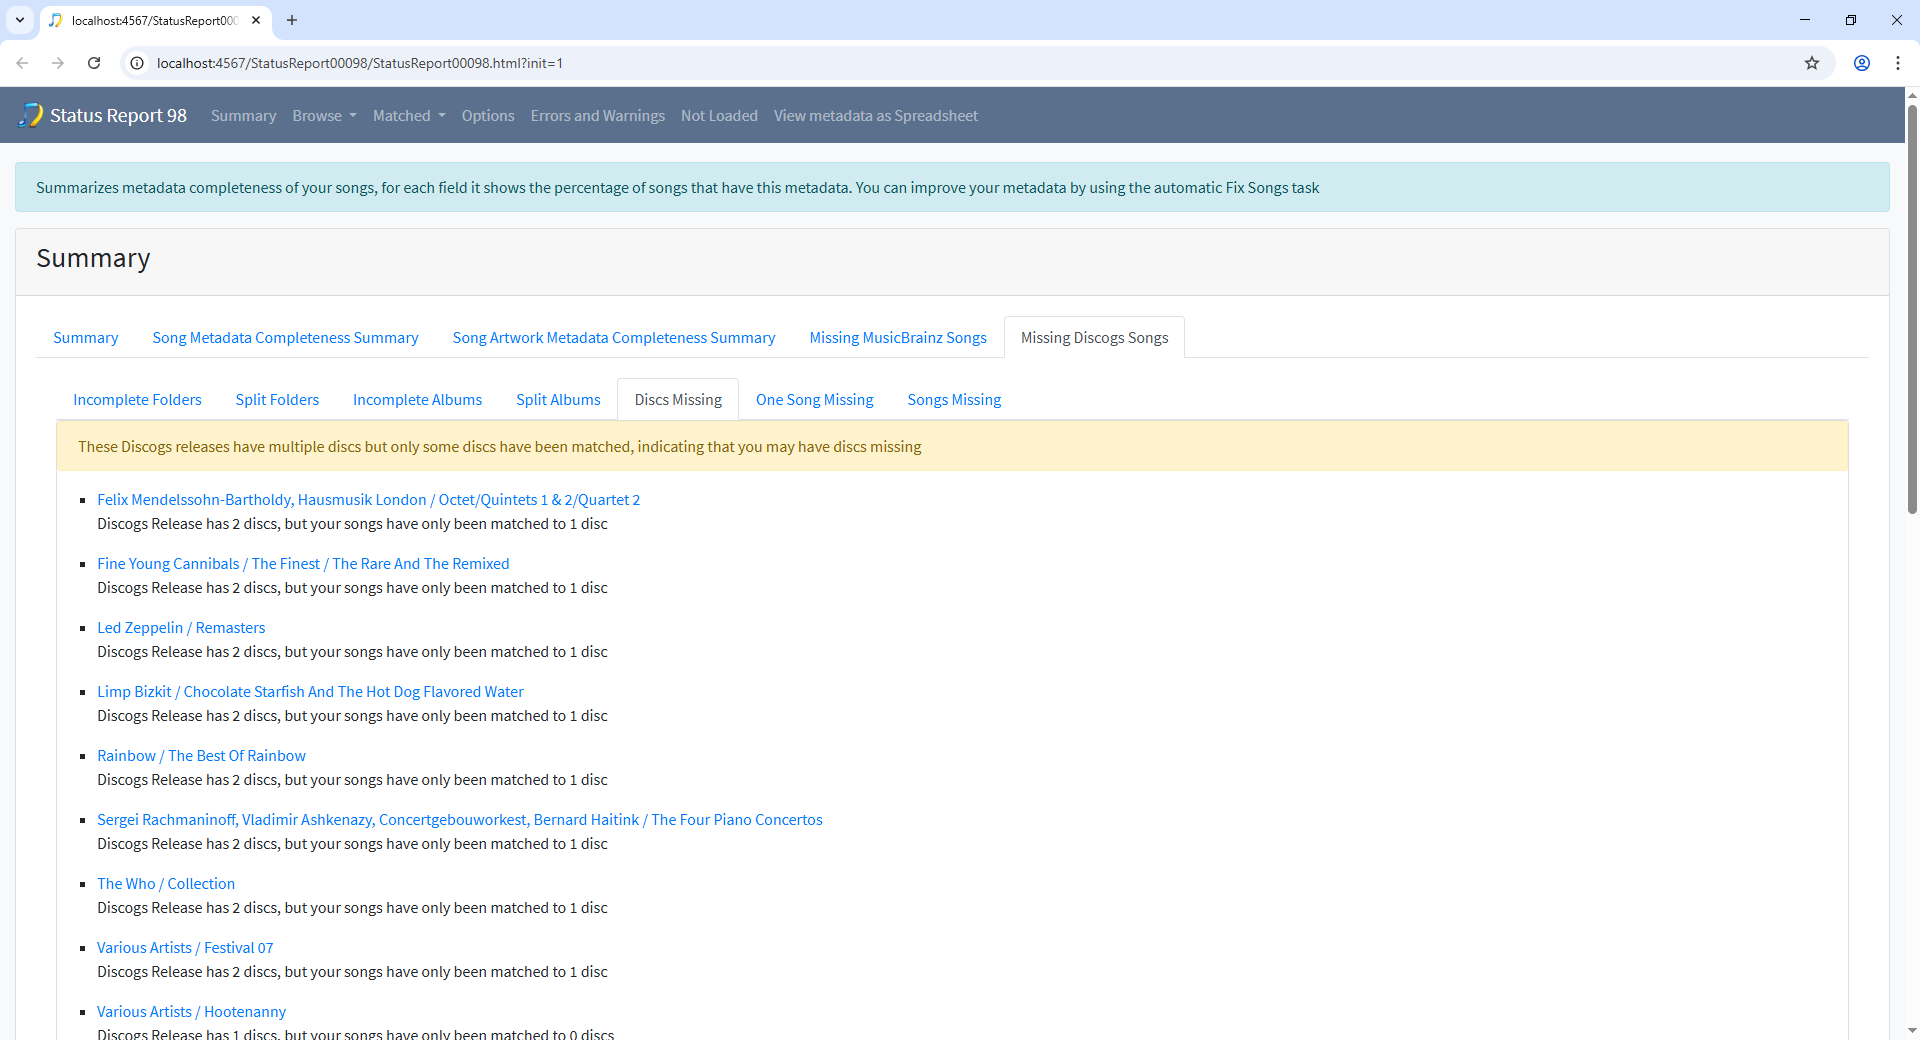Click the scrollbar up arrow
Viewport: 1920px width, 1040px height.
click(1912, 95)
